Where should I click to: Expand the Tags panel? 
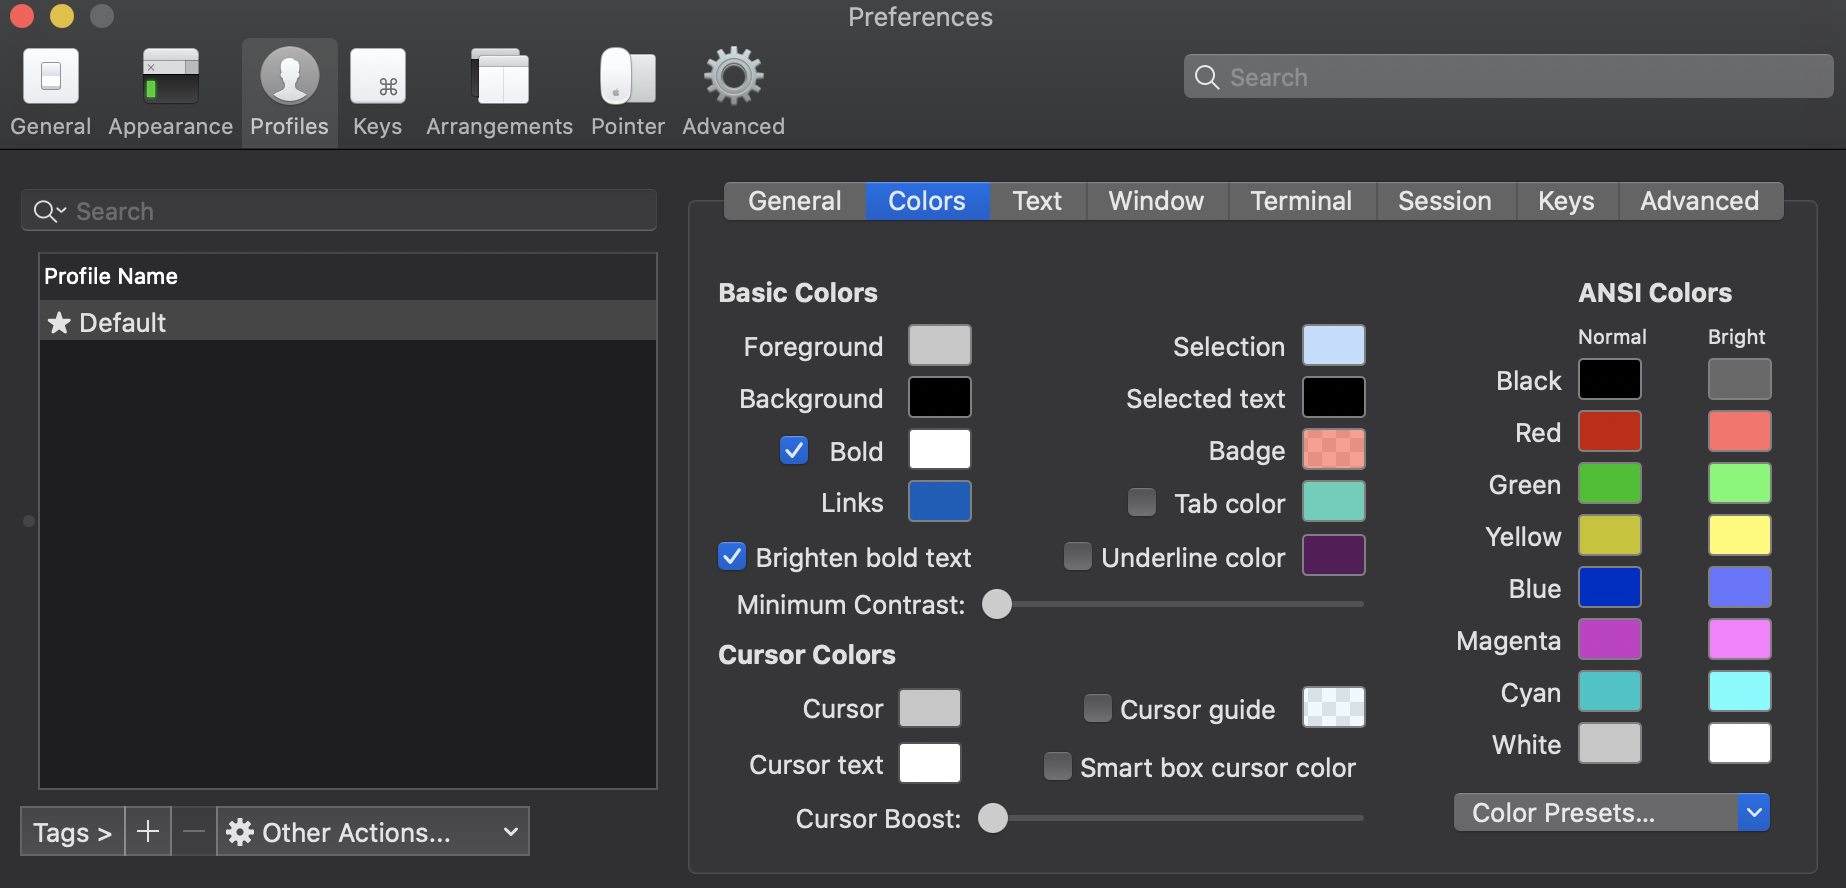(72, 832)
